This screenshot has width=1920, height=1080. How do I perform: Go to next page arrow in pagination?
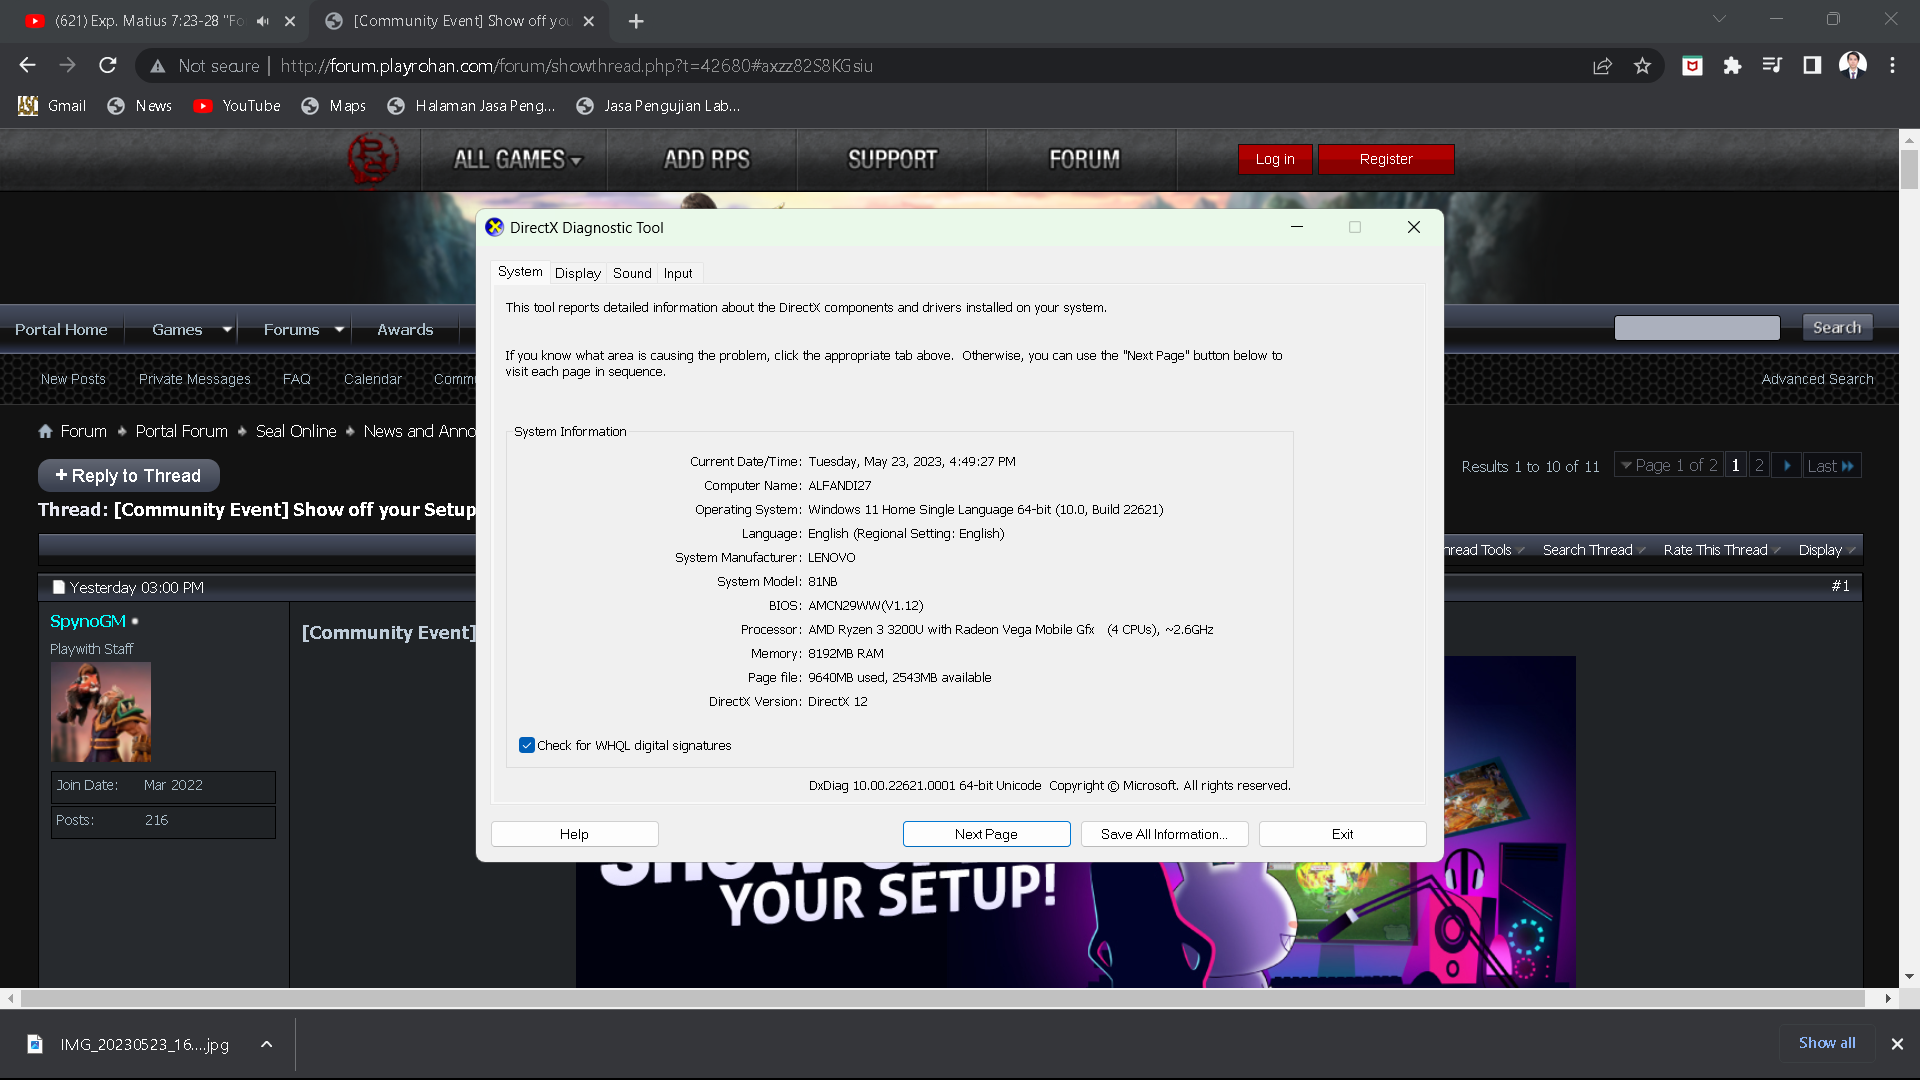pyautogui.click(x=1786, y=466)
